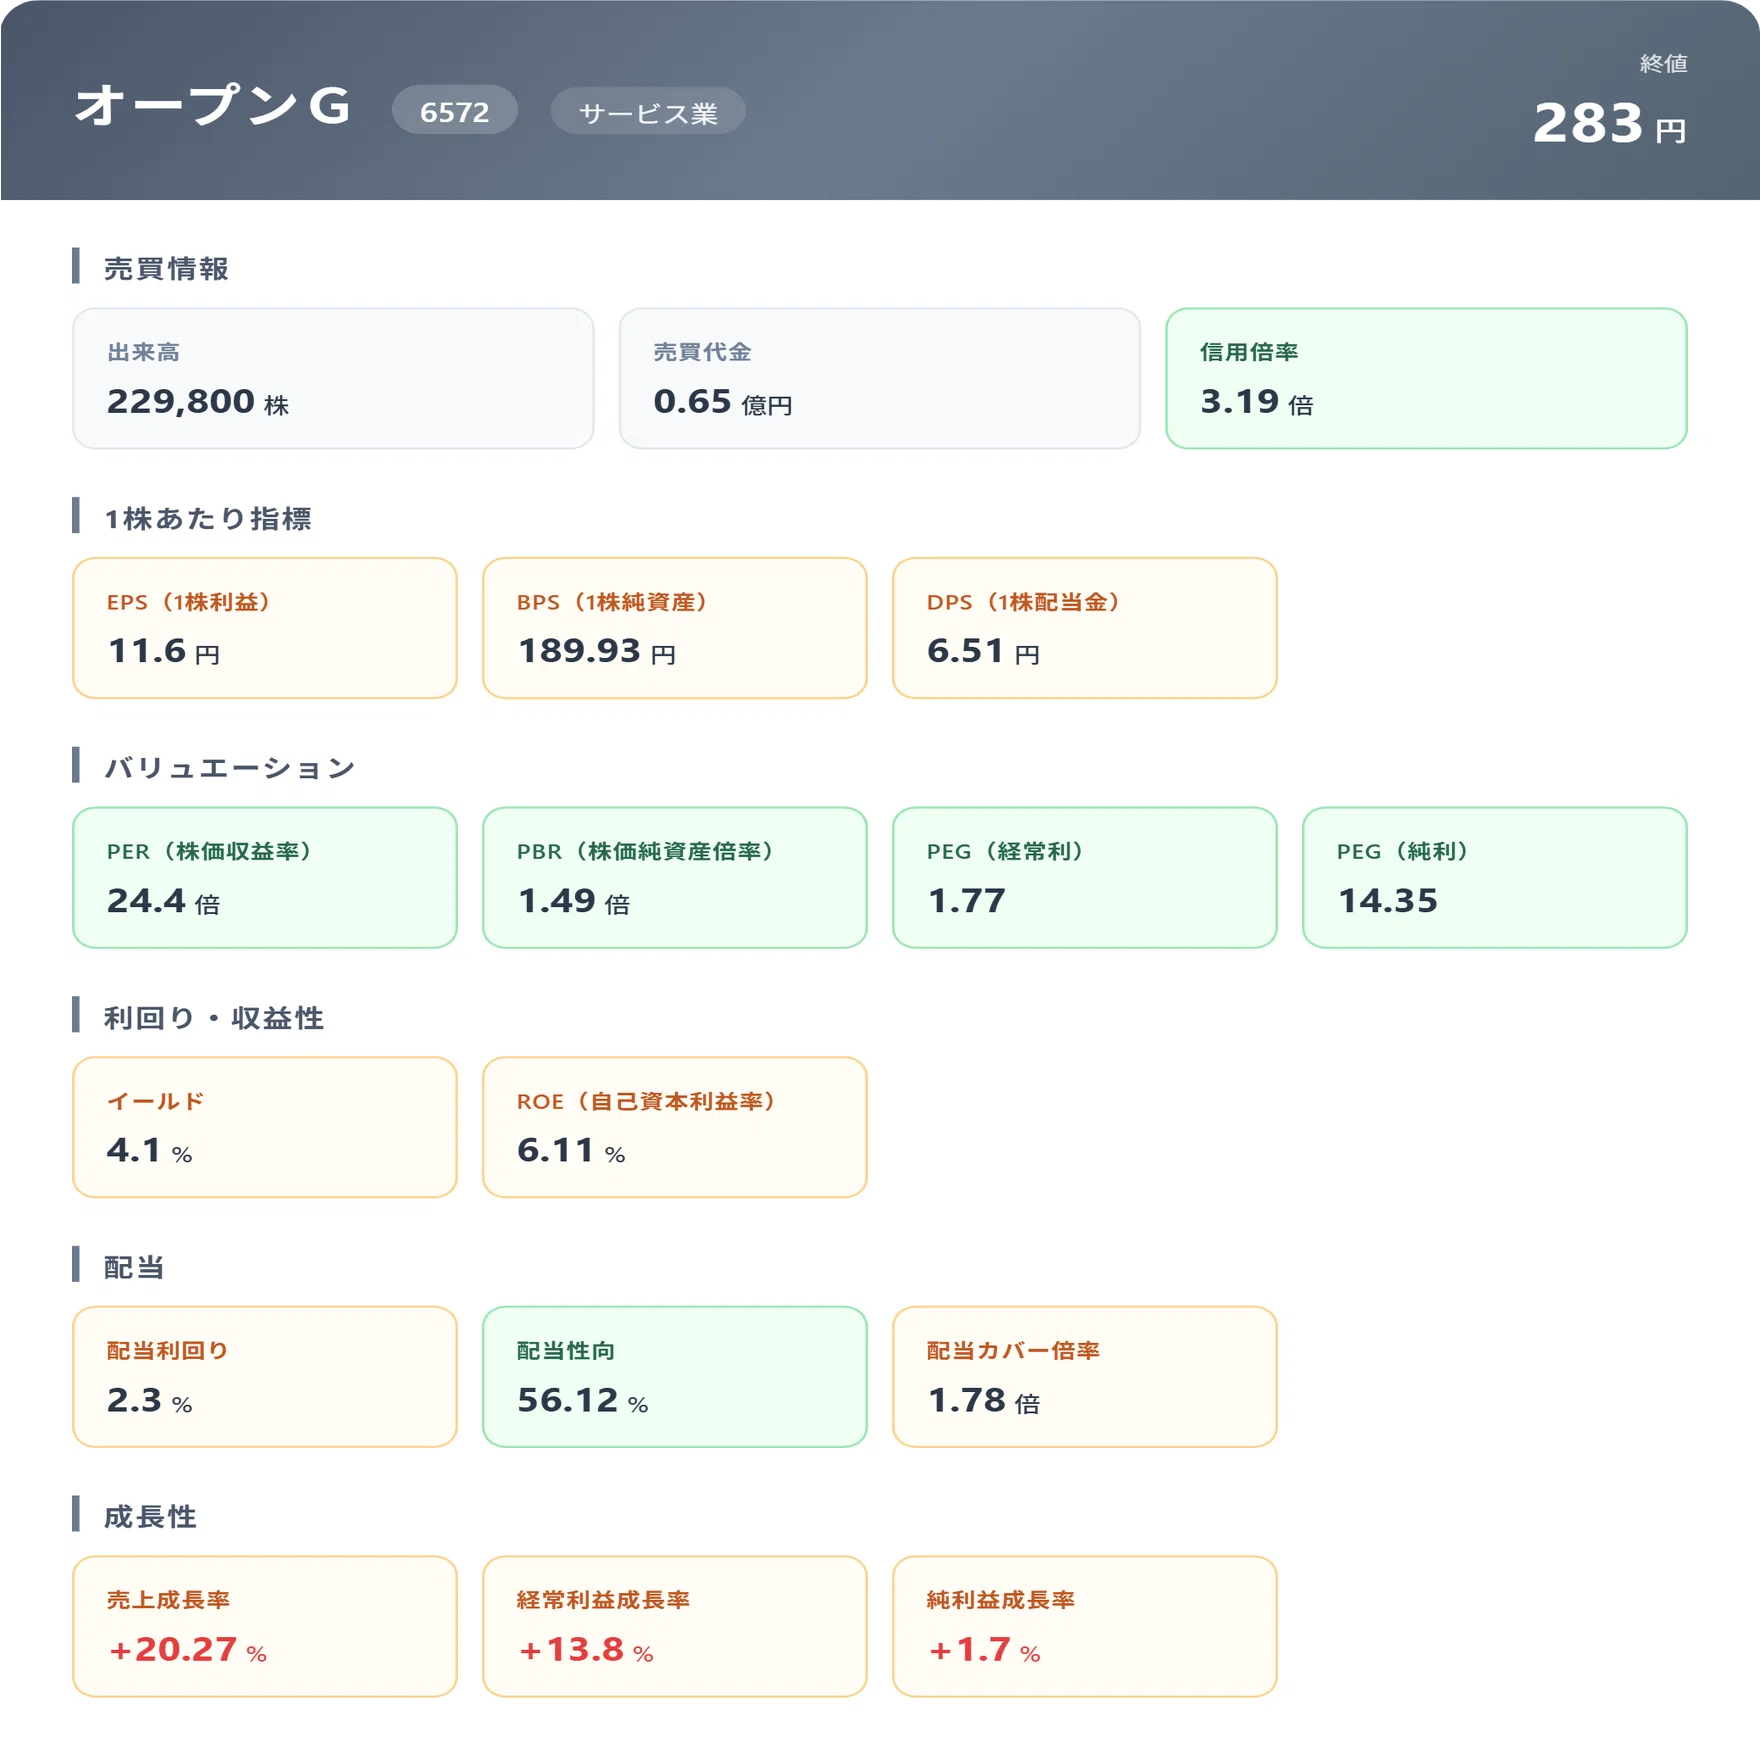Select the PBR（株価純資産倍率） label
This screenshot has width=1760, height=1760.
pyautogui.click(x=645, y=851)
